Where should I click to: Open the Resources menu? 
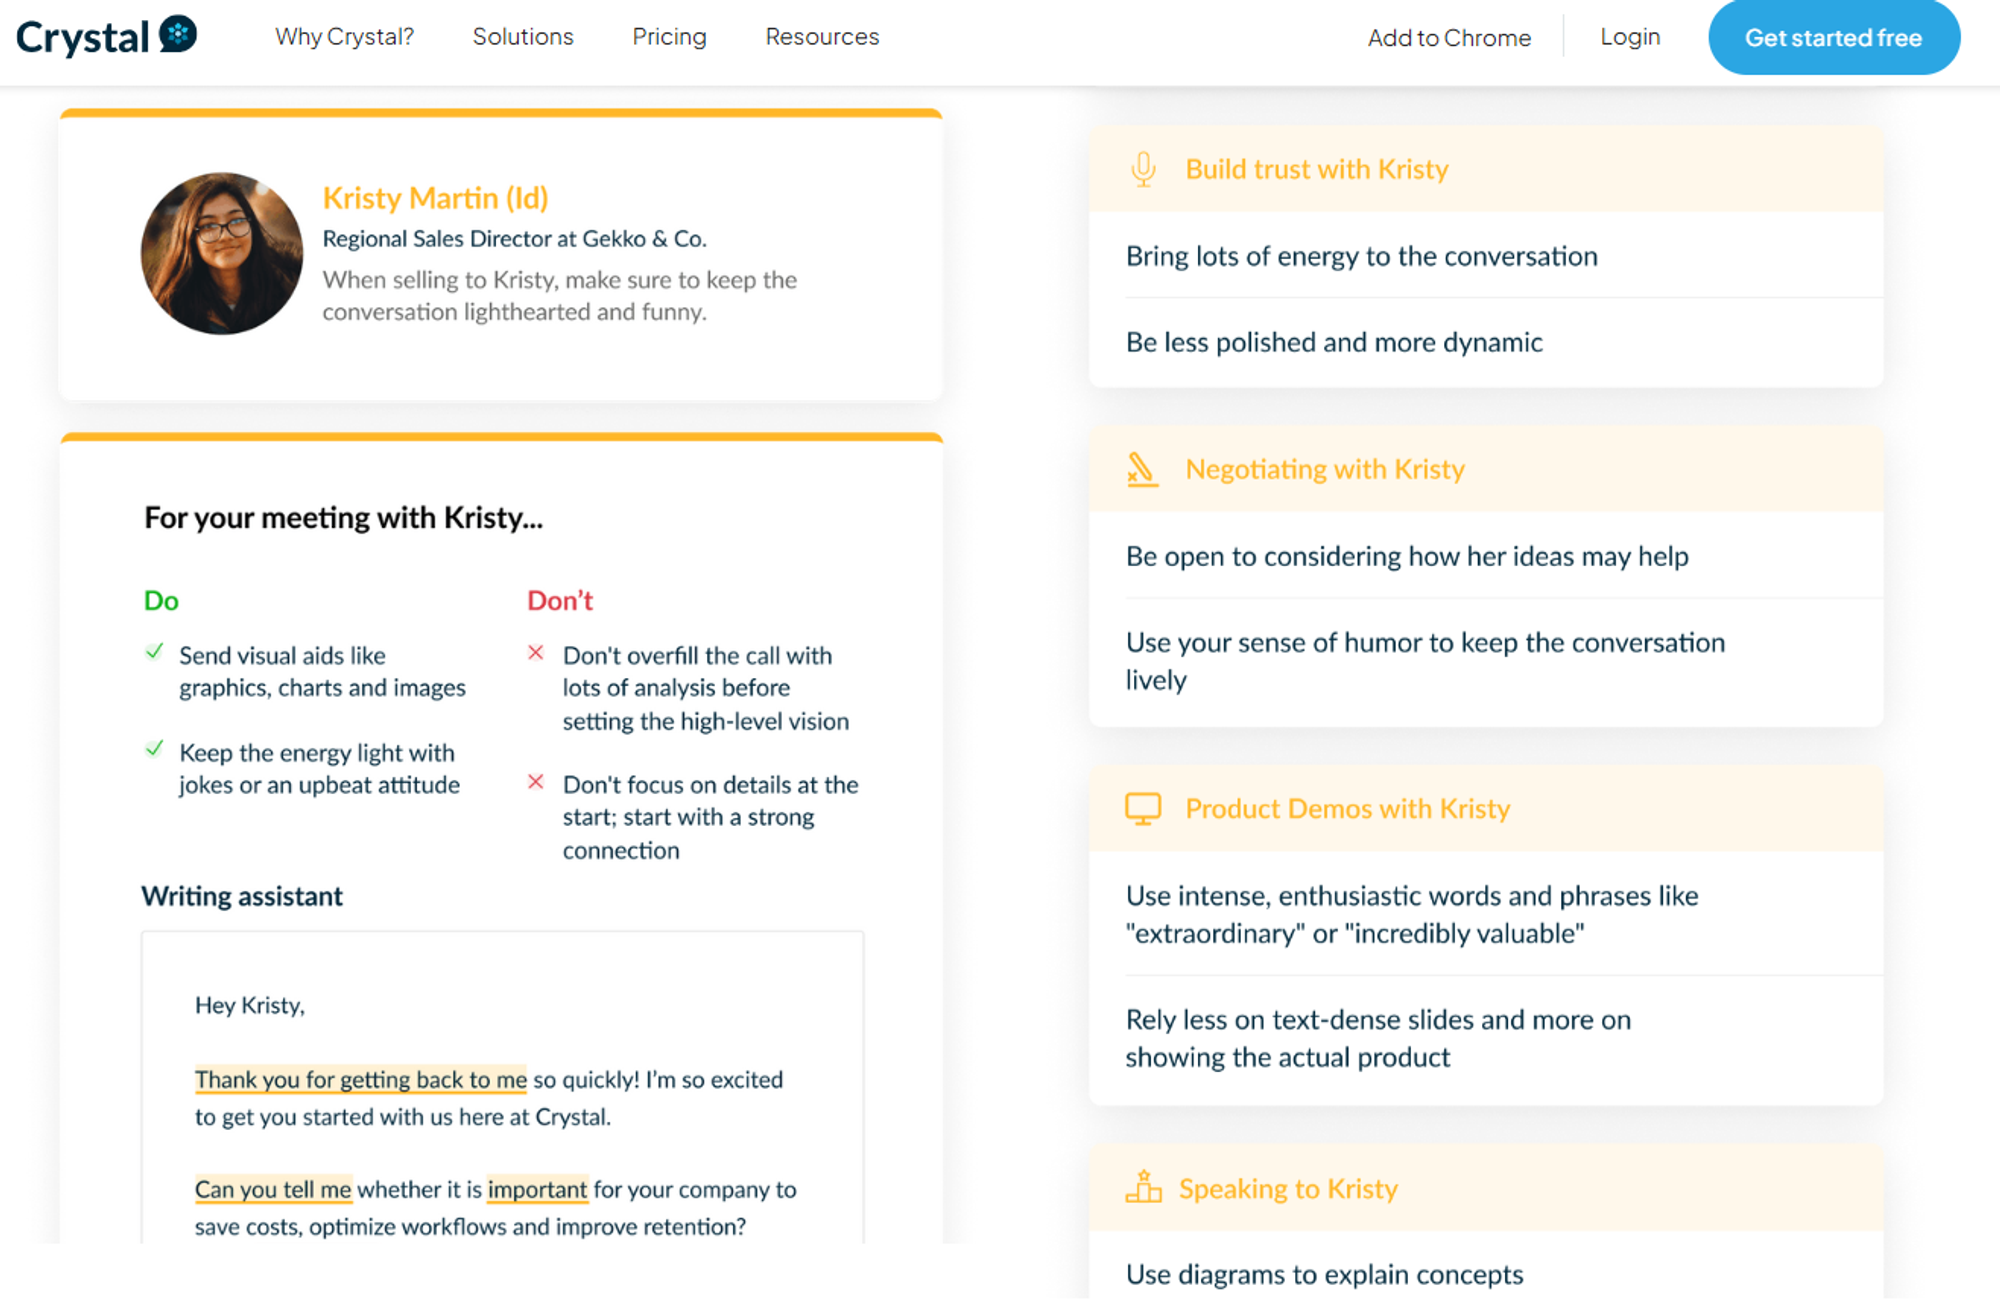pyautogui.click(x=822, y=37)
